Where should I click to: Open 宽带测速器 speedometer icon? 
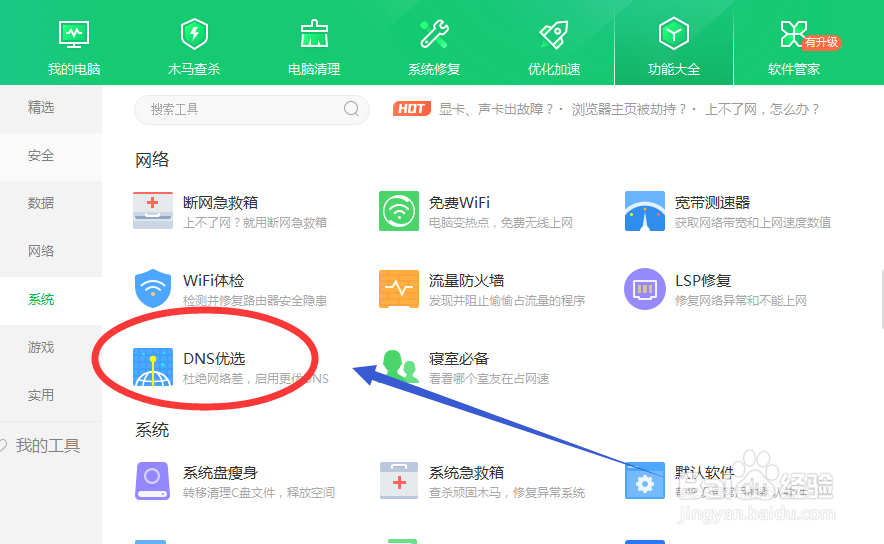[645, 211]
